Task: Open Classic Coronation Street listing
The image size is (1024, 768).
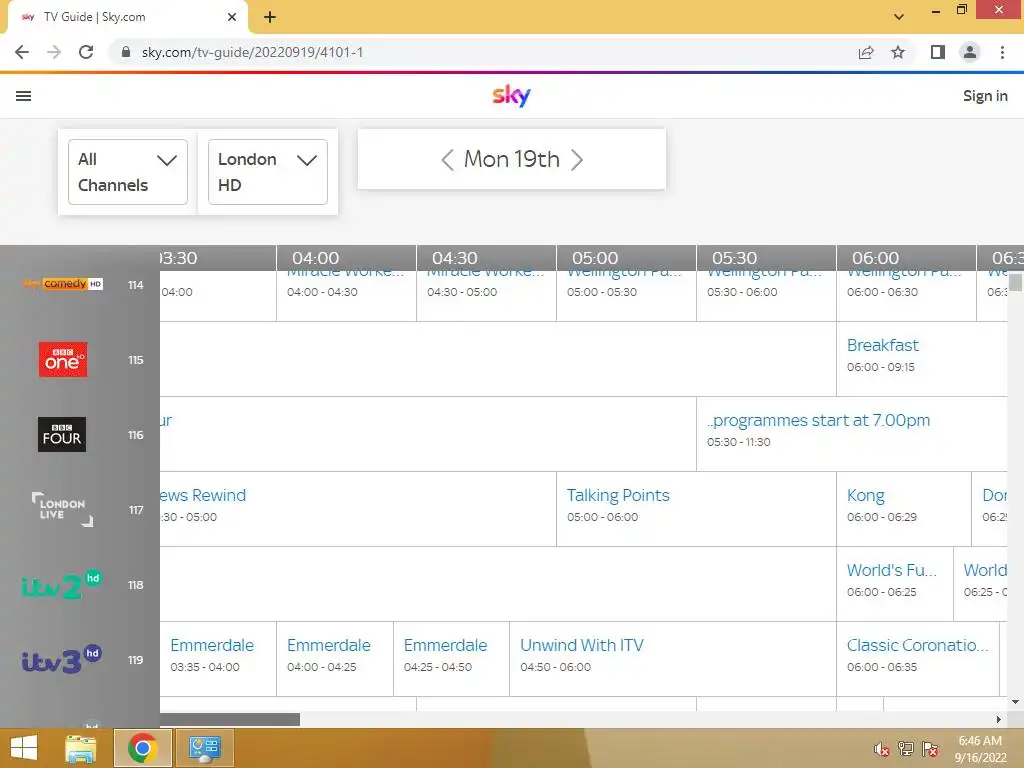Action: tap(918, 659)
